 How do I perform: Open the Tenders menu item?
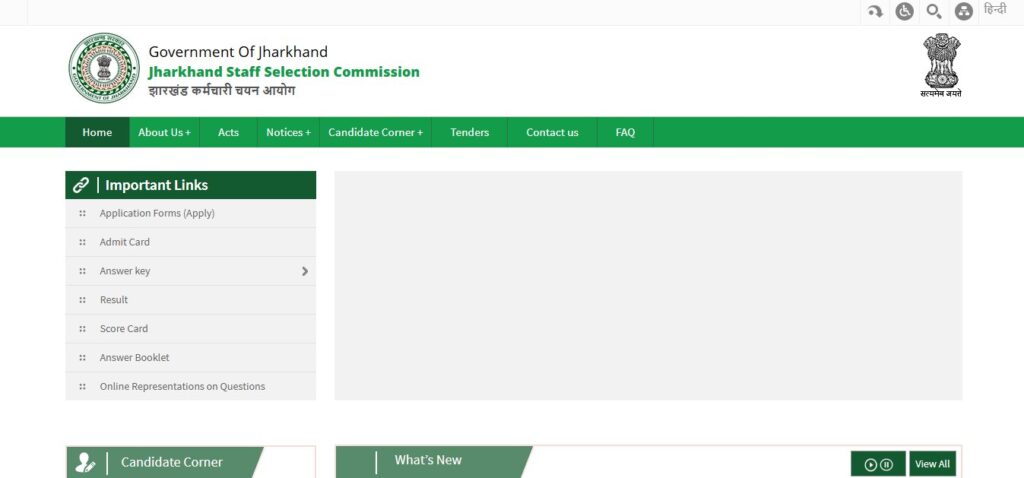pyautogui.click(x=470, y=132)
